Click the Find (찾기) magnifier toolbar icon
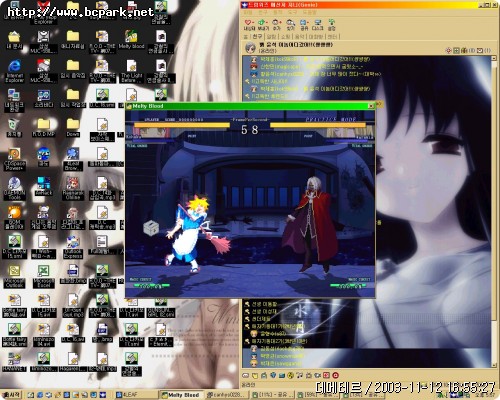The image size is (500, 400). click(x=291, y=25)
